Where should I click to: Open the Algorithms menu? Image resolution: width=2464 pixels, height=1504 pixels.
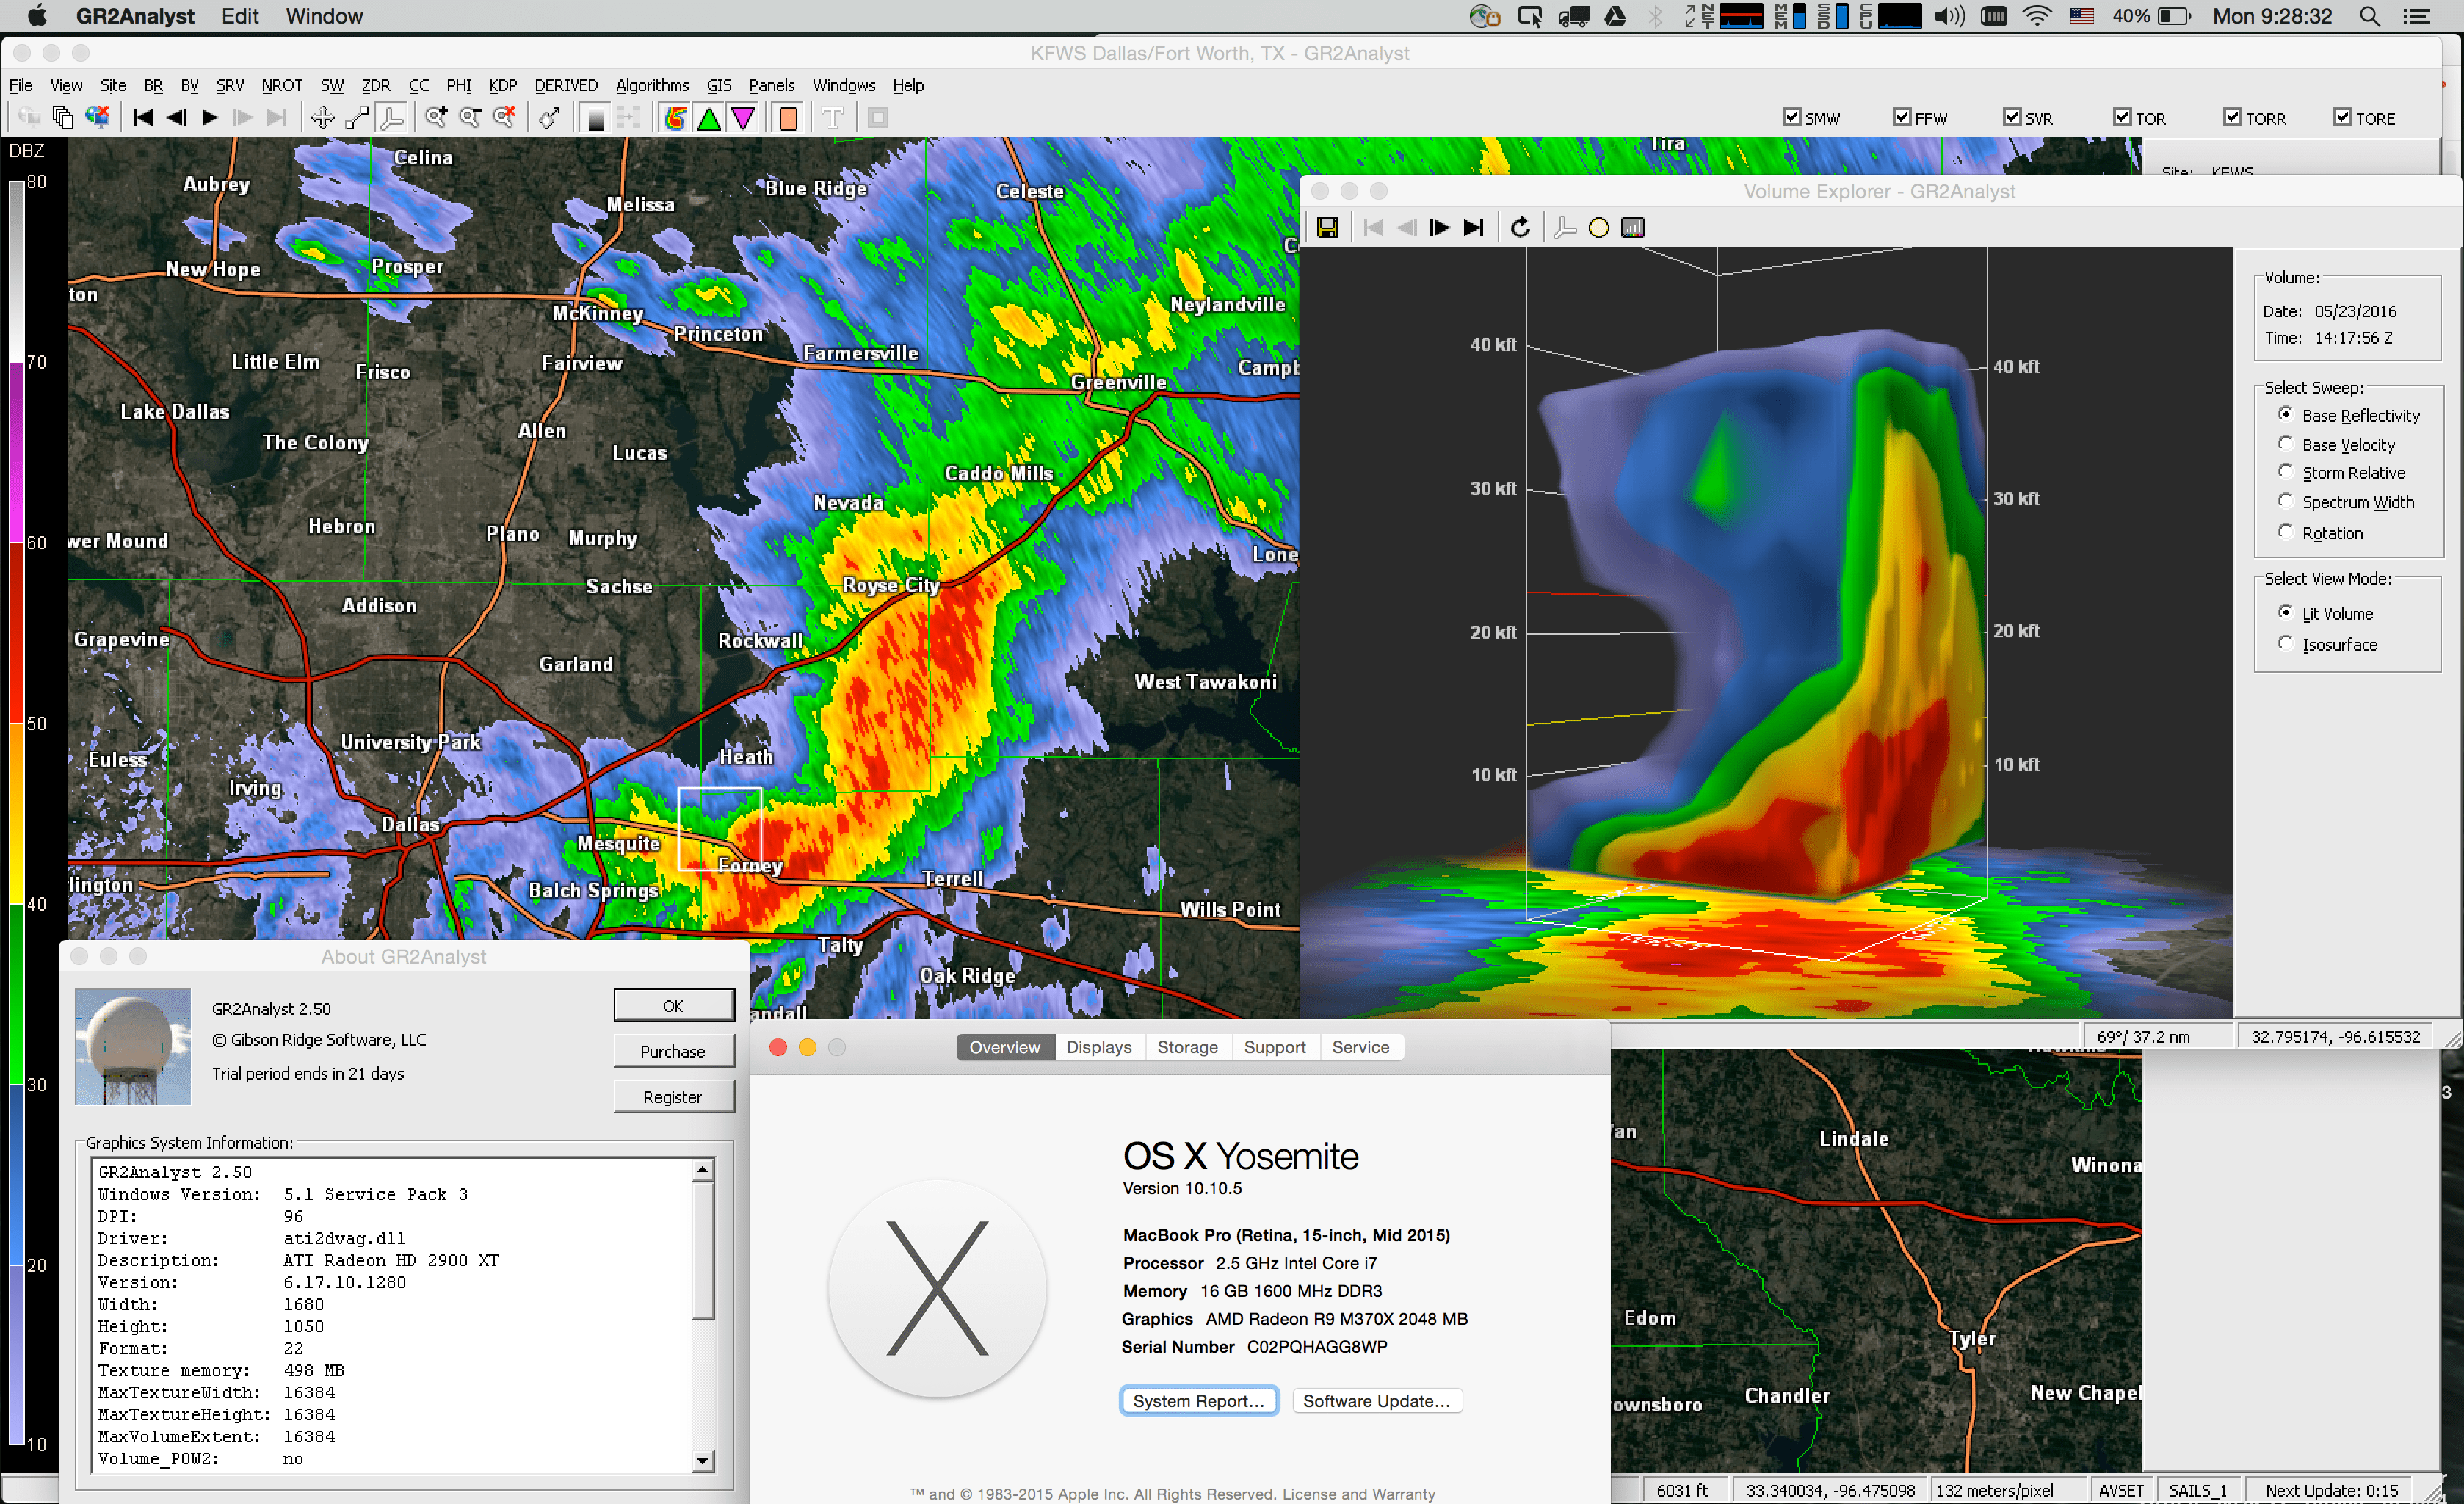(x=652, y=85)
